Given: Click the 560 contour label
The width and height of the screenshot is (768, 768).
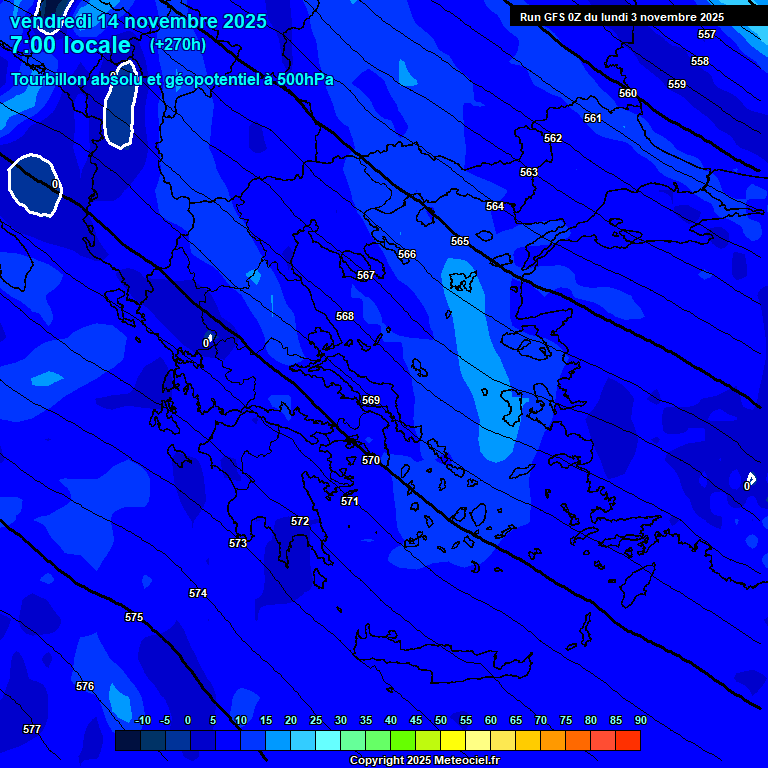Looking at the screenshot, I should (x=628, y=94).
